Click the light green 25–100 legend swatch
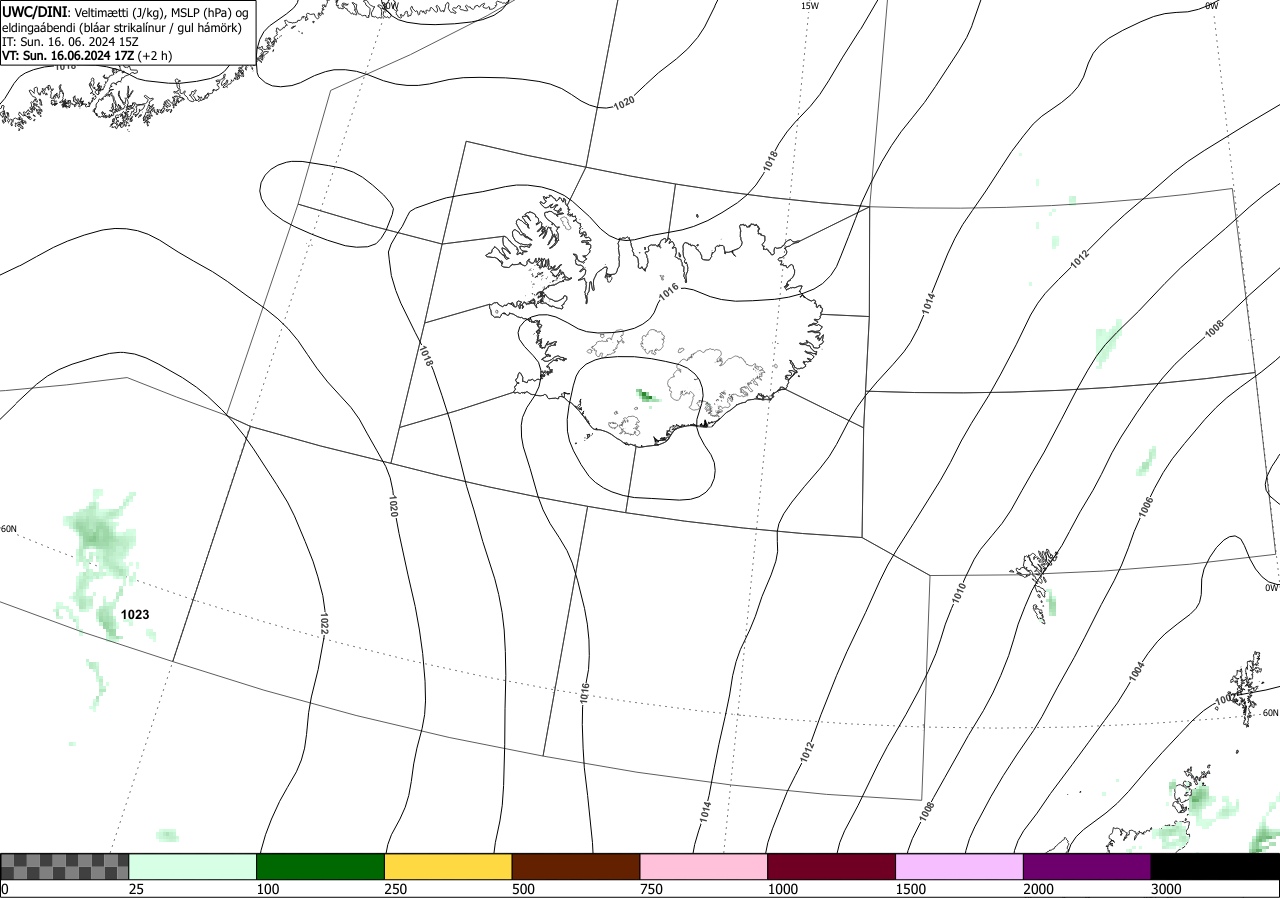Viewport: 1280px width, 898px height. coord(193,866)
